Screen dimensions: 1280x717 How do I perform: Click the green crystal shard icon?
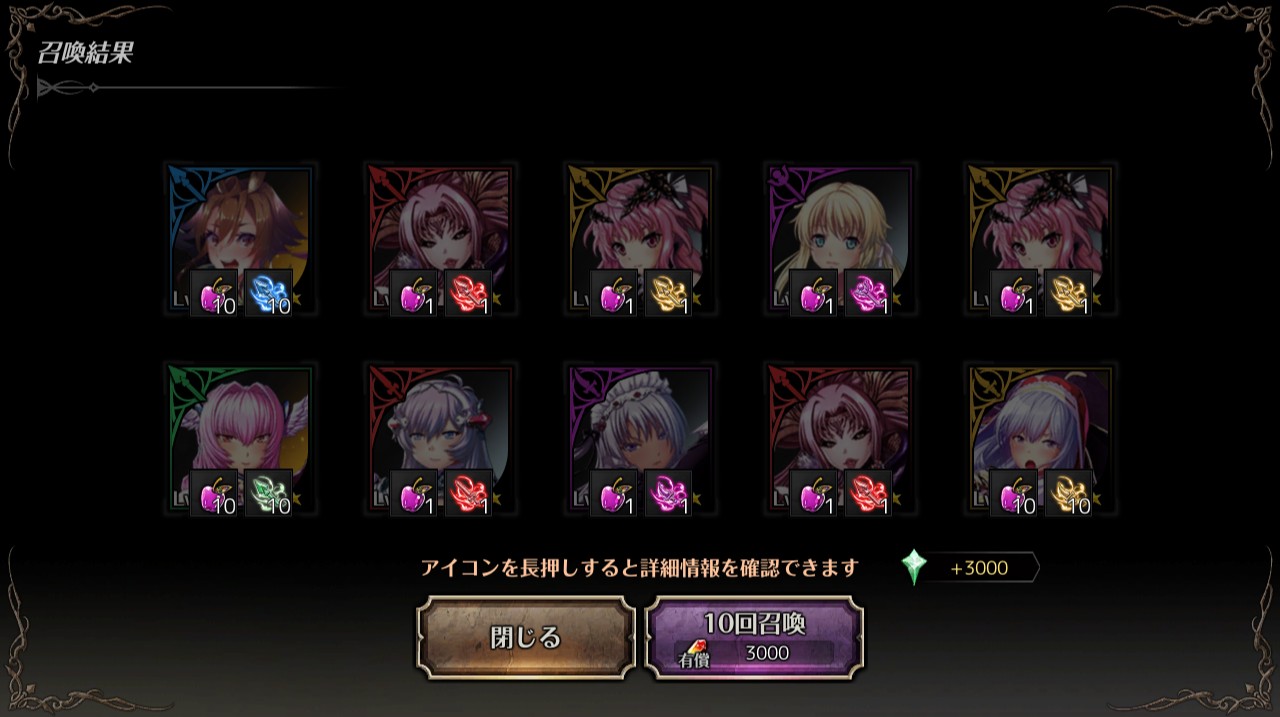click(x=268, y=493)
